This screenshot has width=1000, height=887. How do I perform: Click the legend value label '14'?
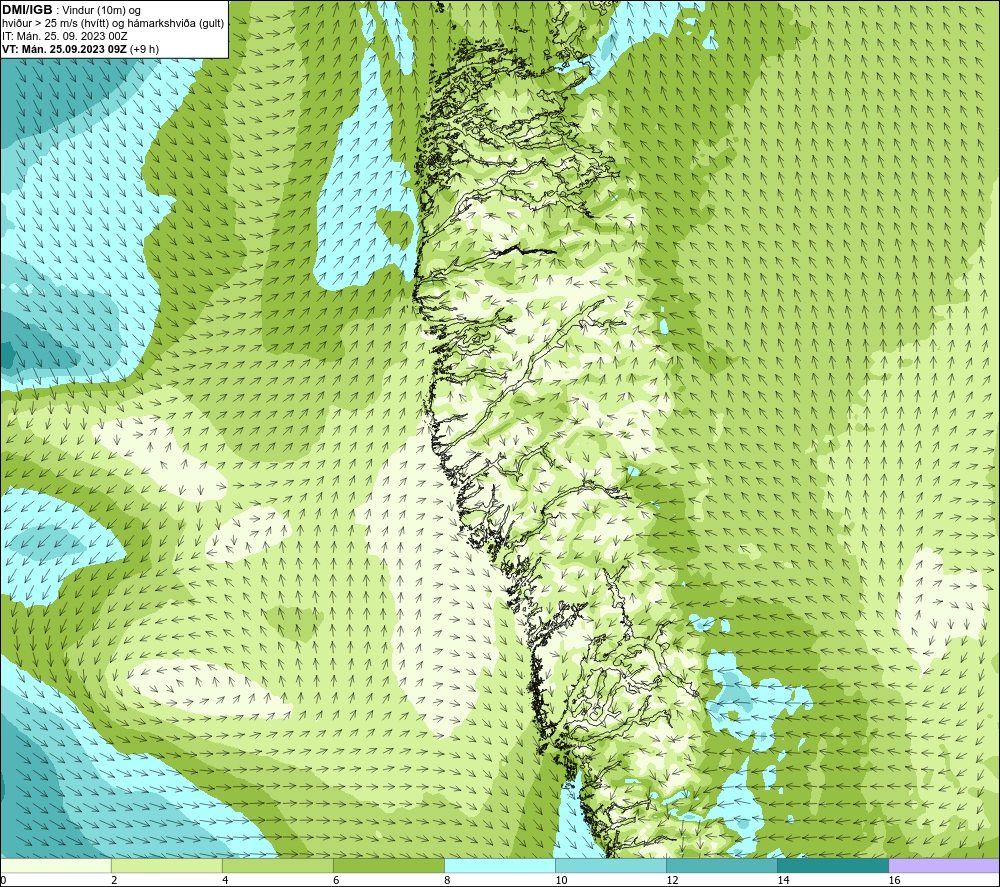tap(783, 880)
